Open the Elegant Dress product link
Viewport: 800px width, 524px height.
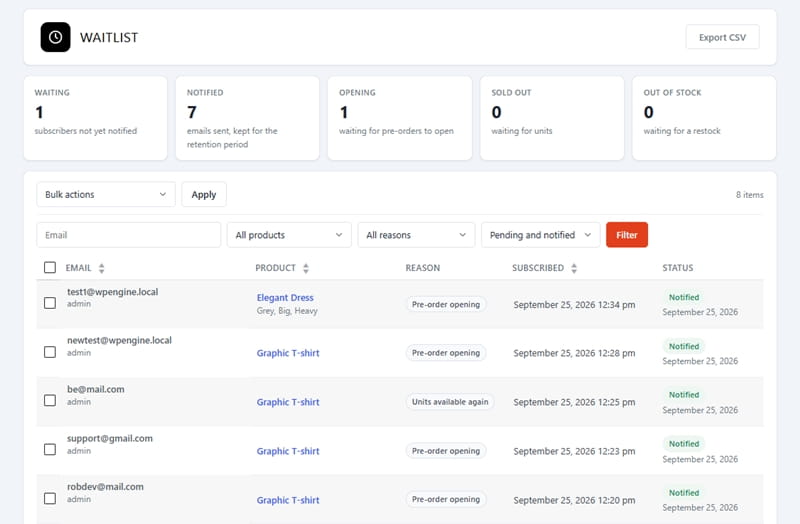pos(285,297)
